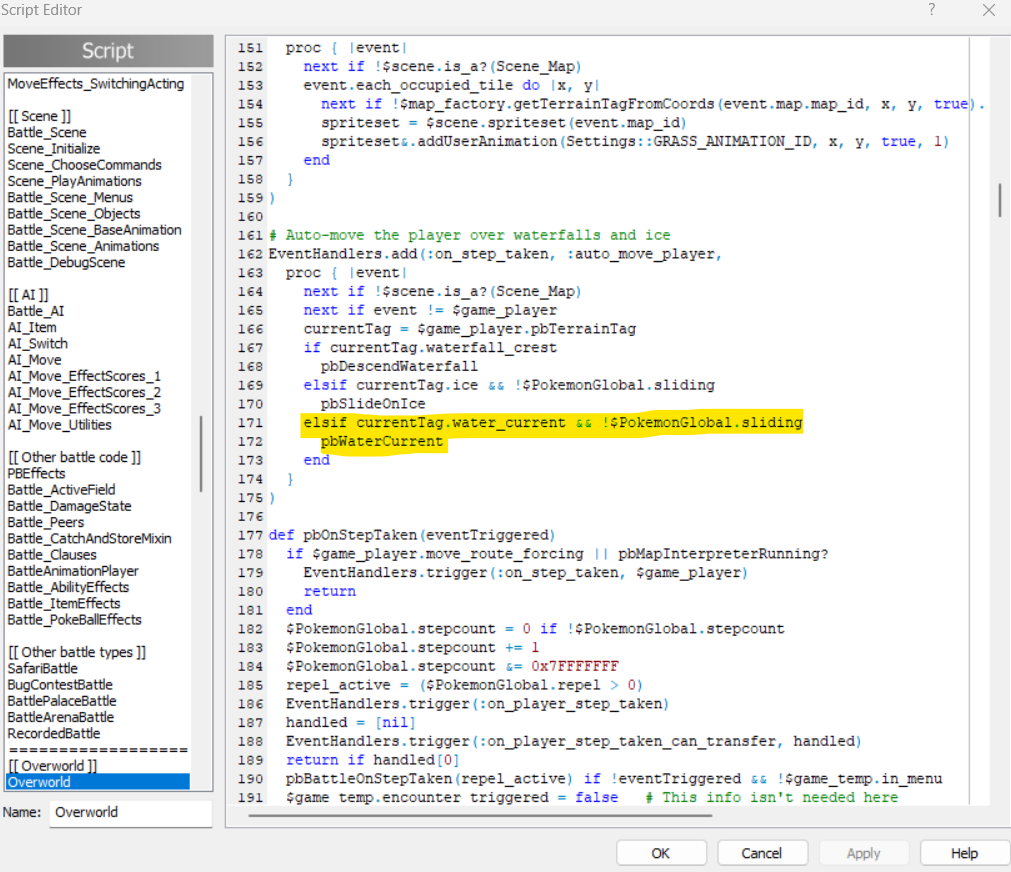Place cursor on highlighted pbWaterCurrent line
This screenshot has height=872, width=1011.
click(x=382, y=441)
